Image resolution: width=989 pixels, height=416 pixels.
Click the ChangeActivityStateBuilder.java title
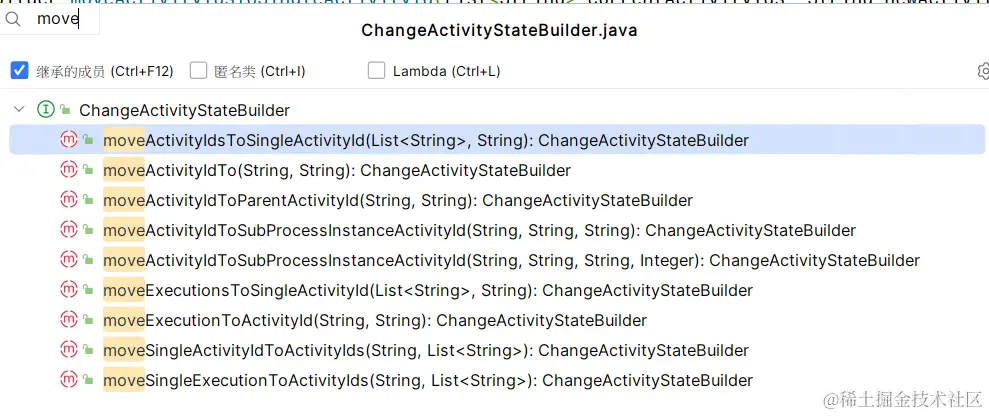499,31
